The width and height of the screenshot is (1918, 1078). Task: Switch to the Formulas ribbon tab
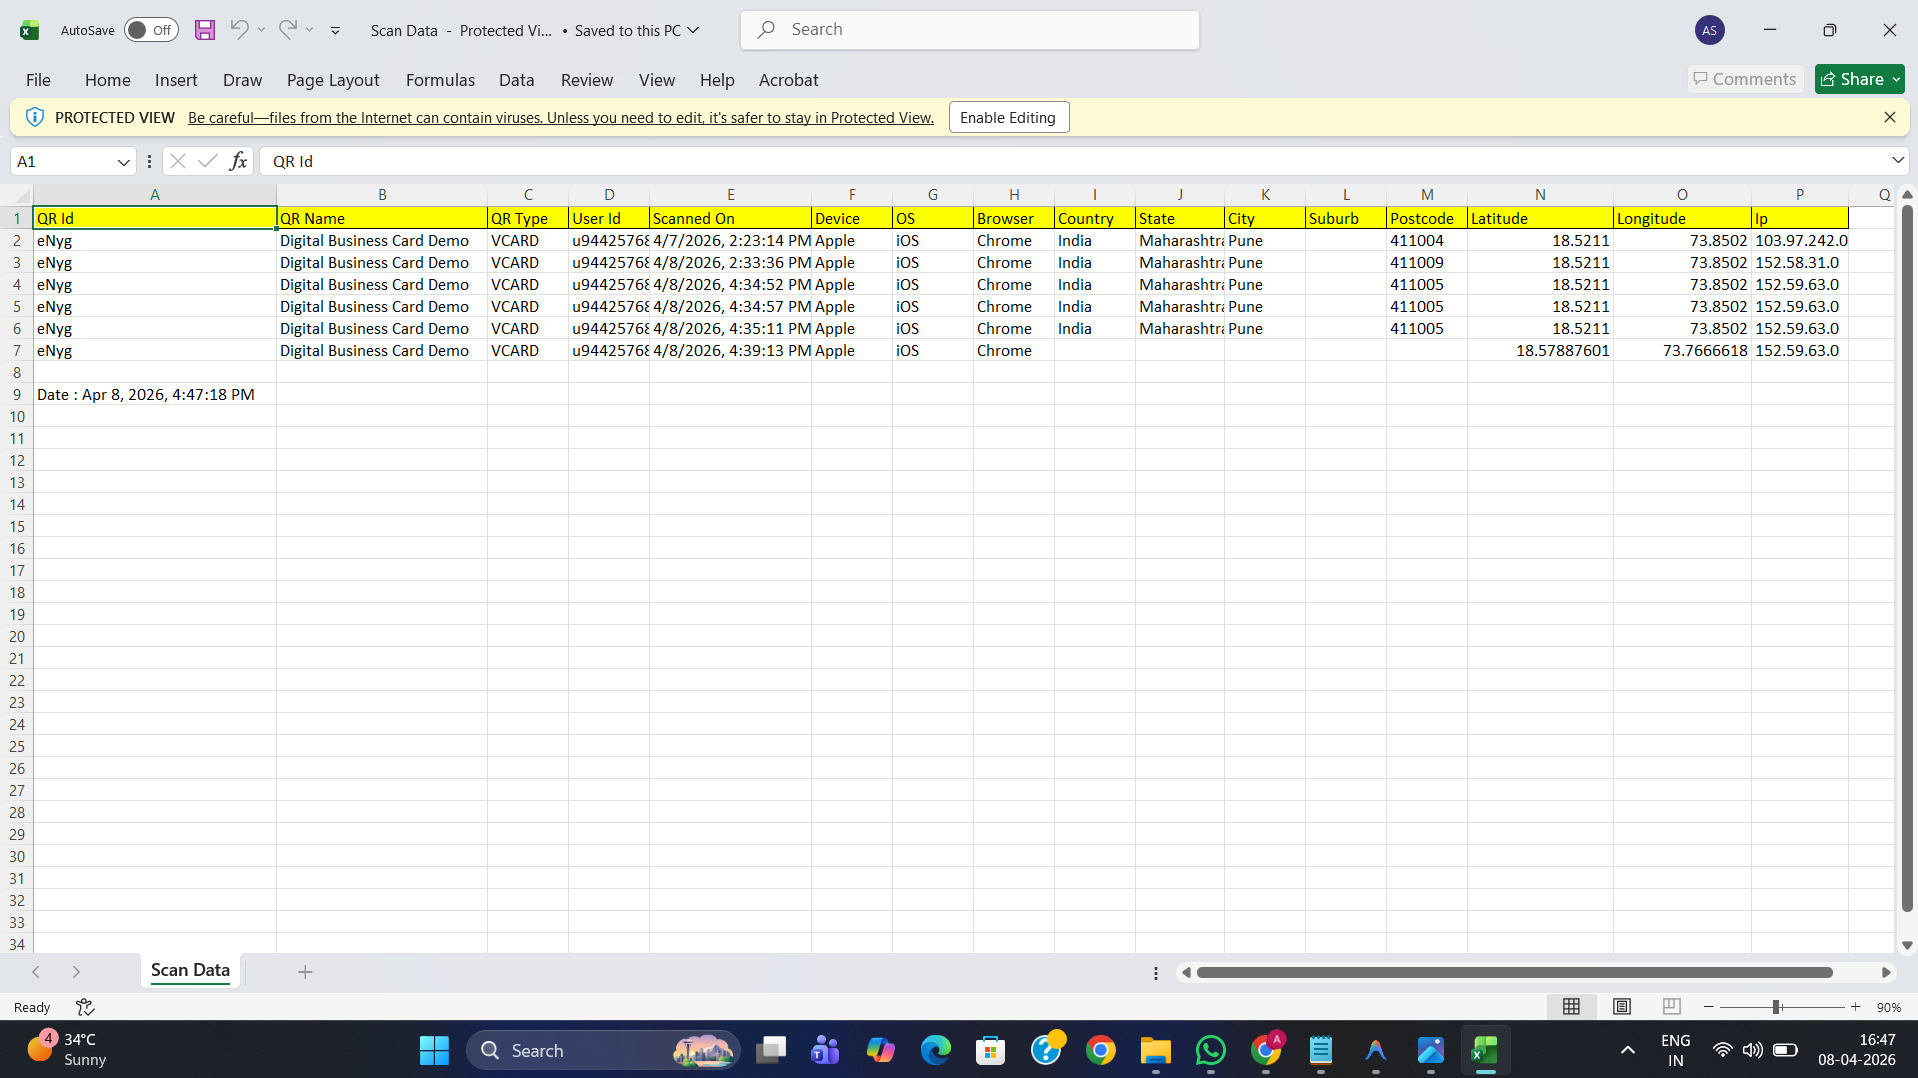coord(440,80)
